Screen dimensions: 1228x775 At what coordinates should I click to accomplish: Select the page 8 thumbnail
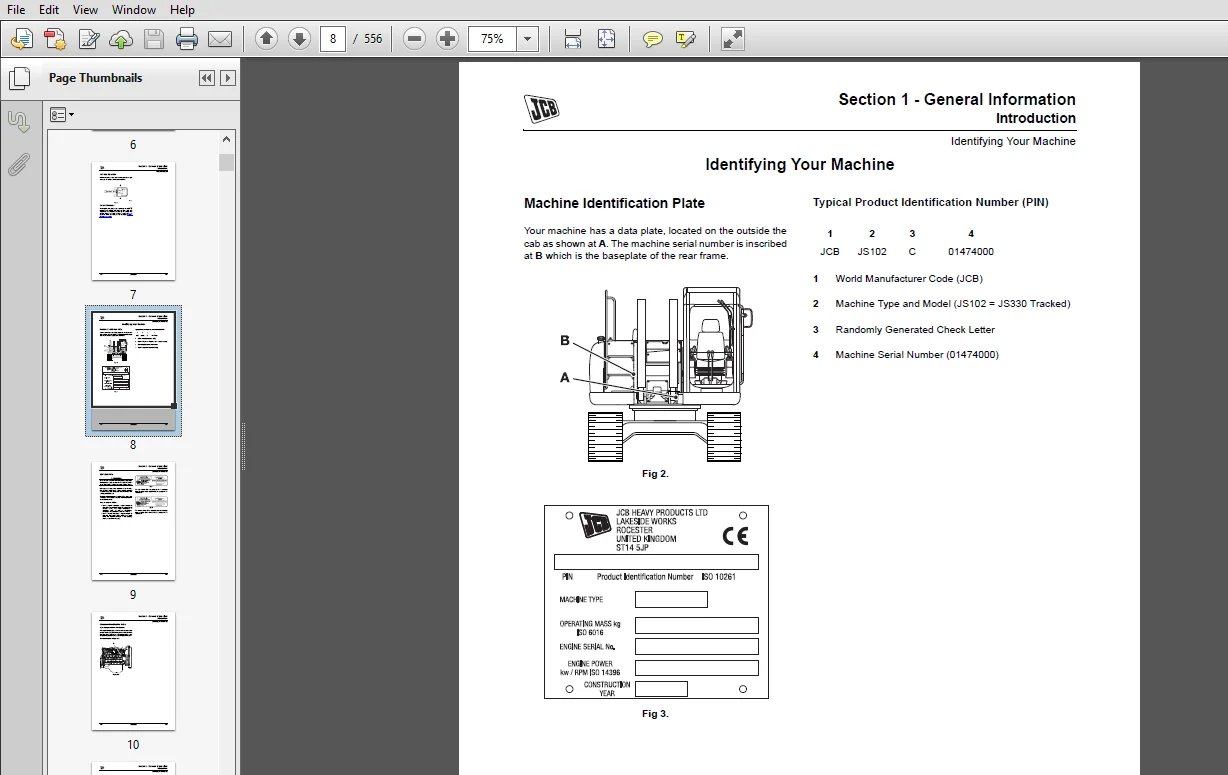[133, 371]
